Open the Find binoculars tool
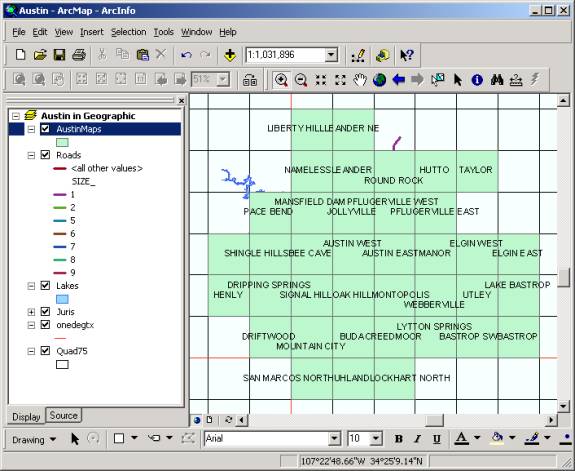 tap(497, 80)
